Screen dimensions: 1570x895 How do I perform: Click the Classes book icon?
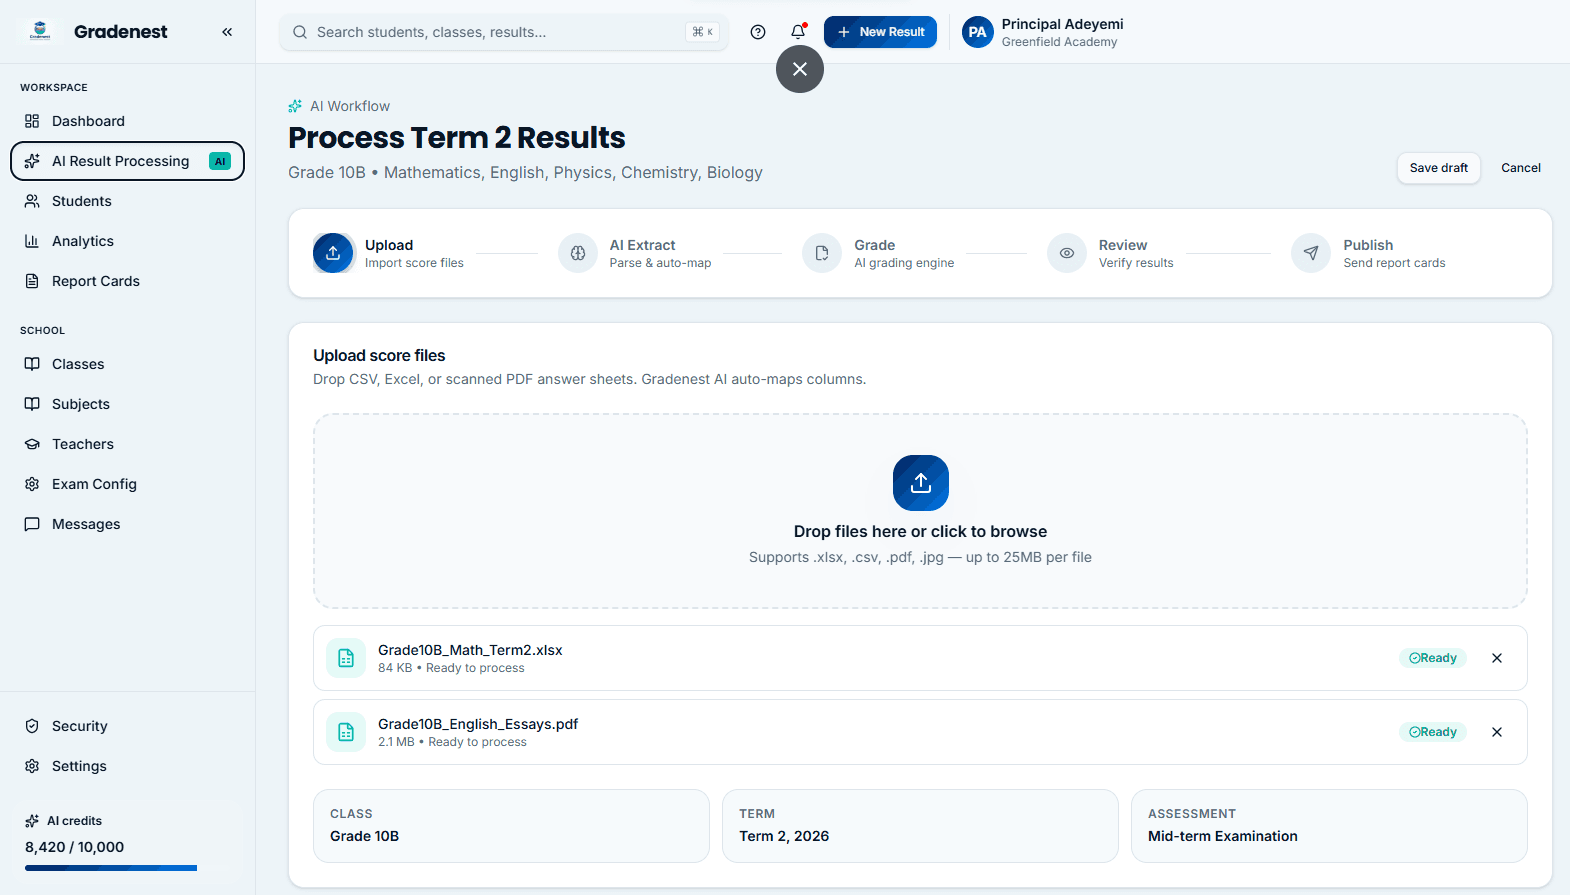32,364
